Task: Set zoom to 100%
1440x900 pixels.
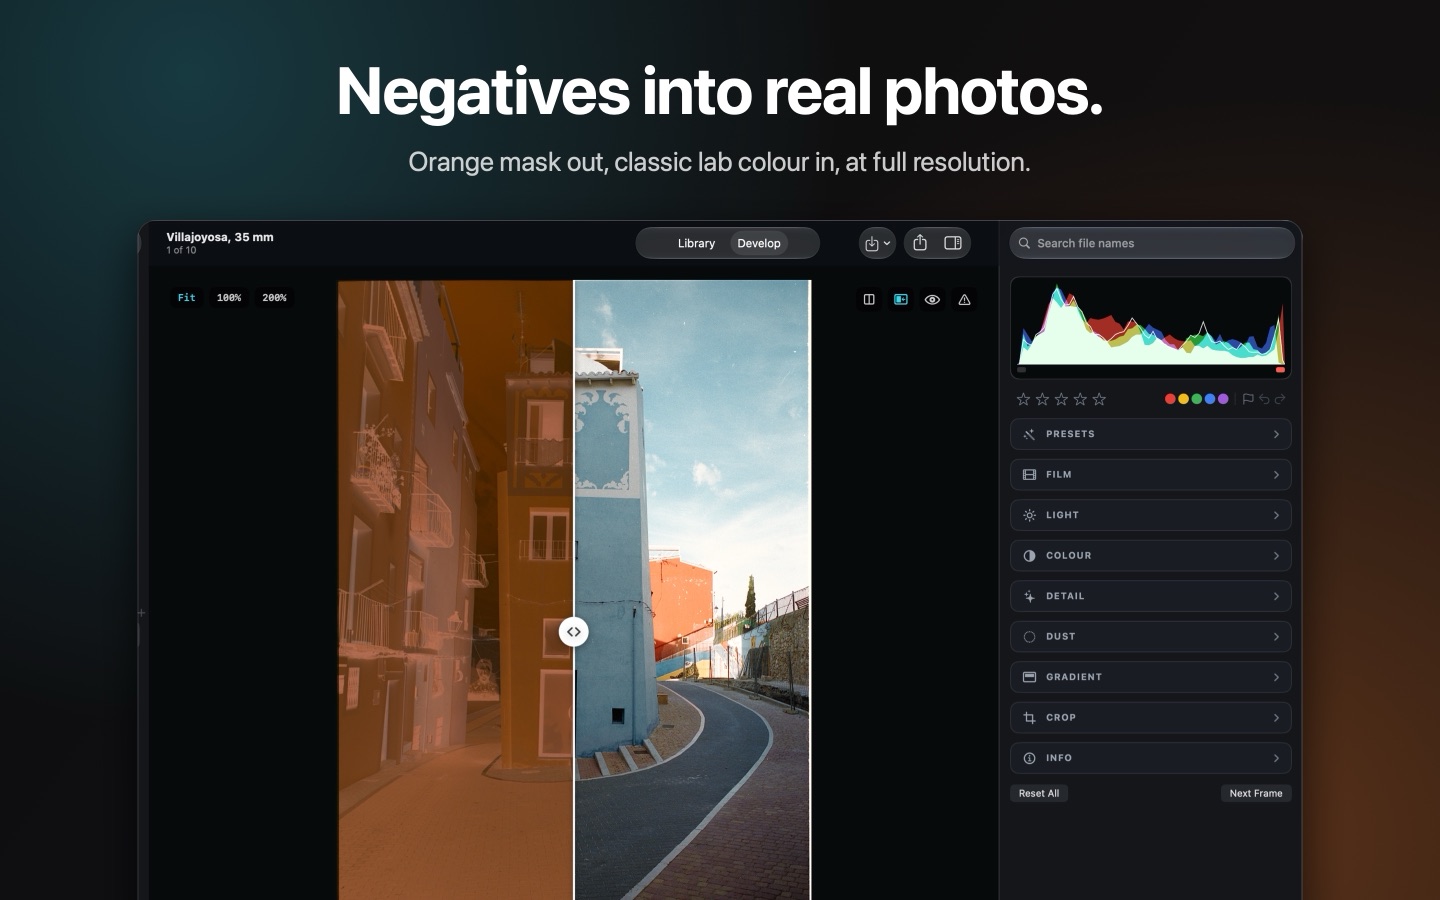Action: [x=229, y=298]
